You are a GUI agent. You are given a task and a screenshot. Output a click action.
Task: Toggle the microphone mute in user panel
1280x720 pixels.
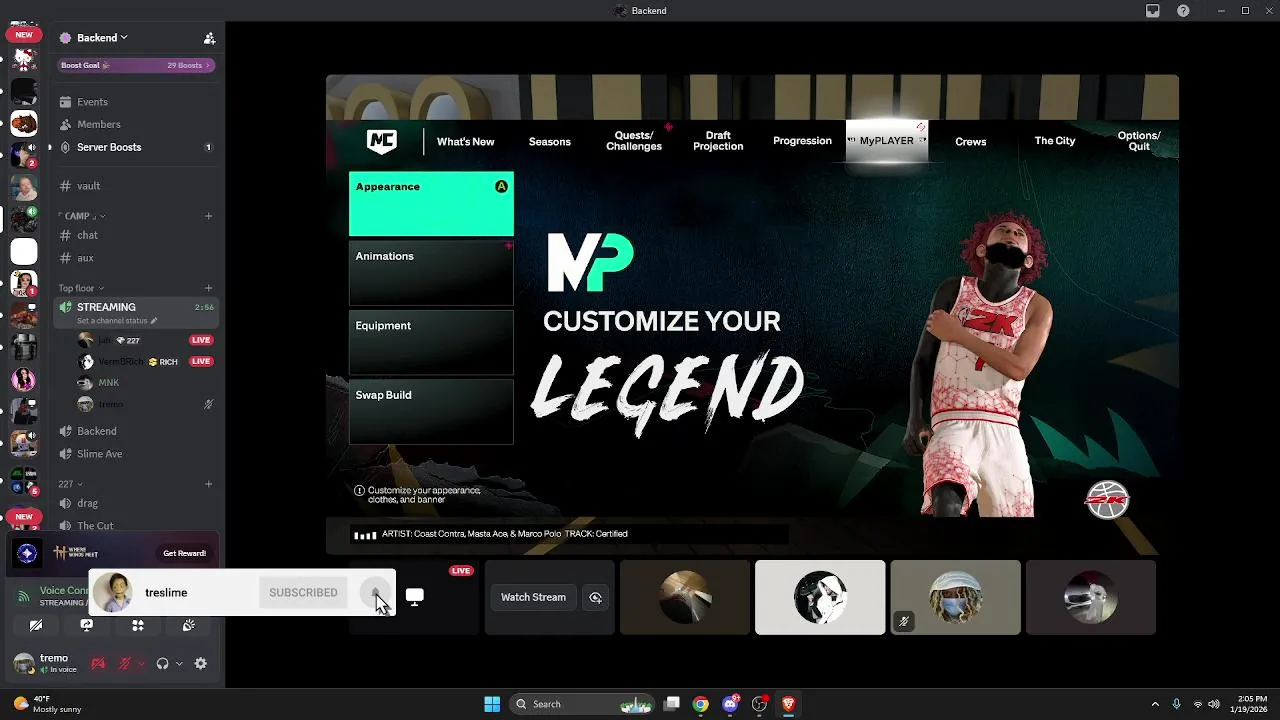click(x=125, y=663)
